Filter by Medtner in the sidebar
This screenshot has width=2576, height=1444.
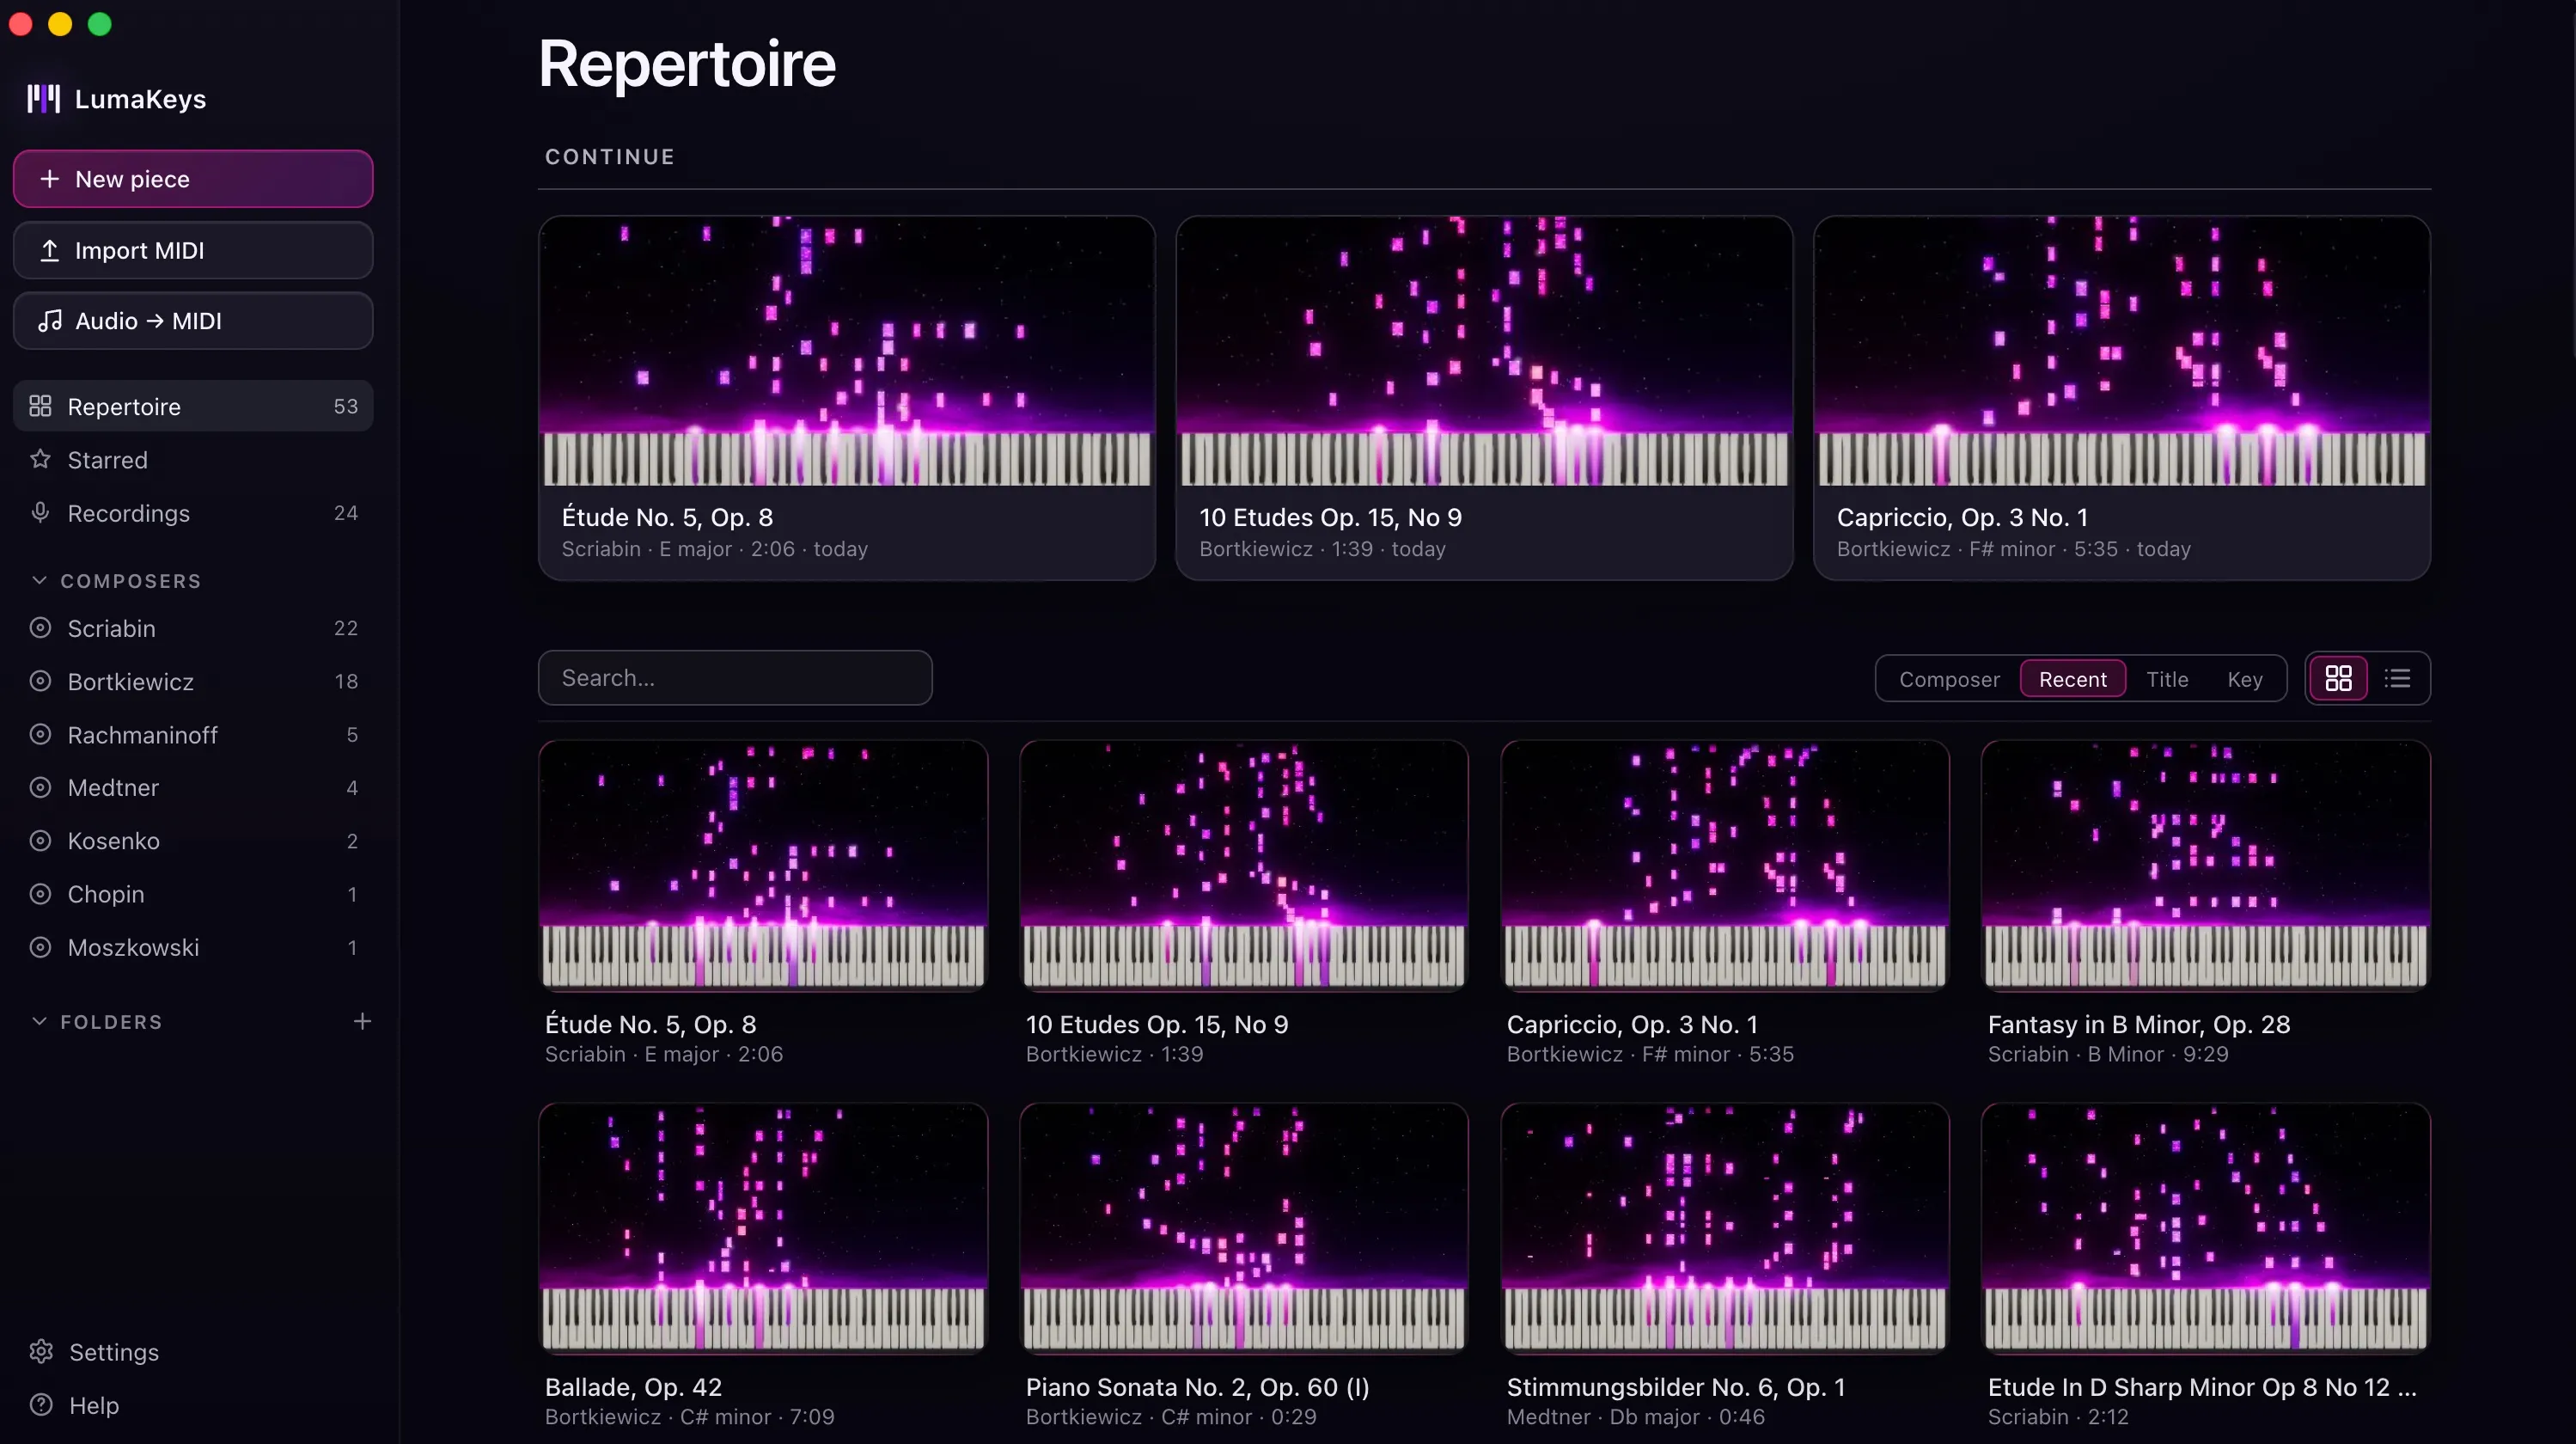193,787
